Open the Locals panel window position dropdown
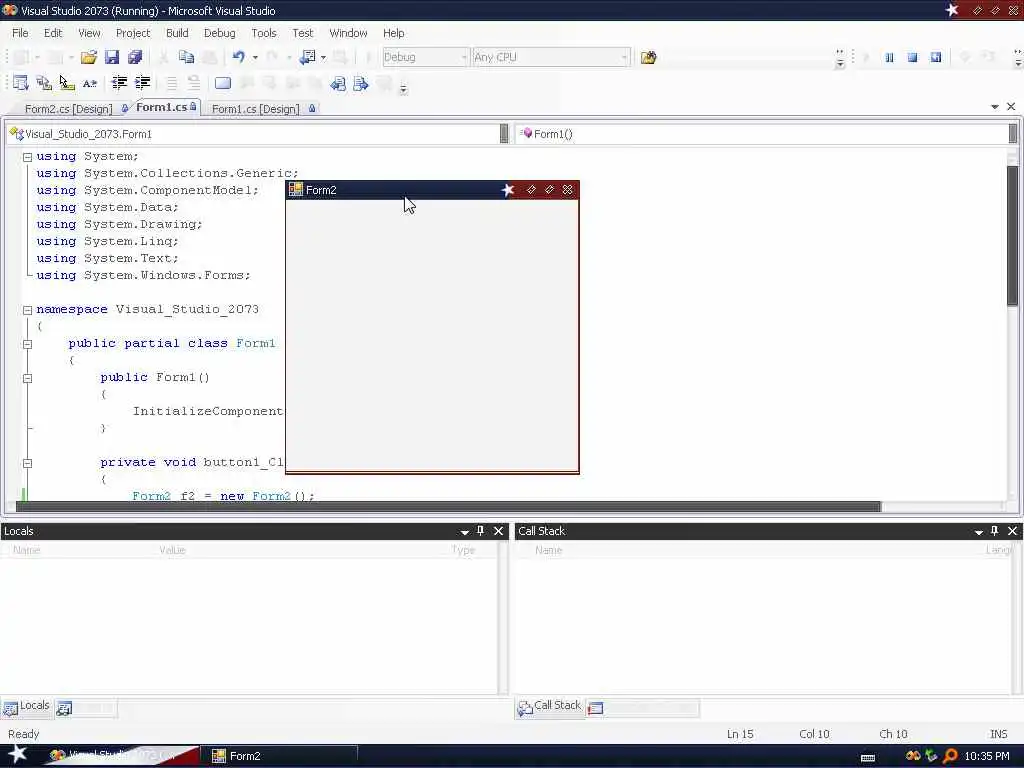Viewport: 1024px width, 768px height. pos(464,532)
